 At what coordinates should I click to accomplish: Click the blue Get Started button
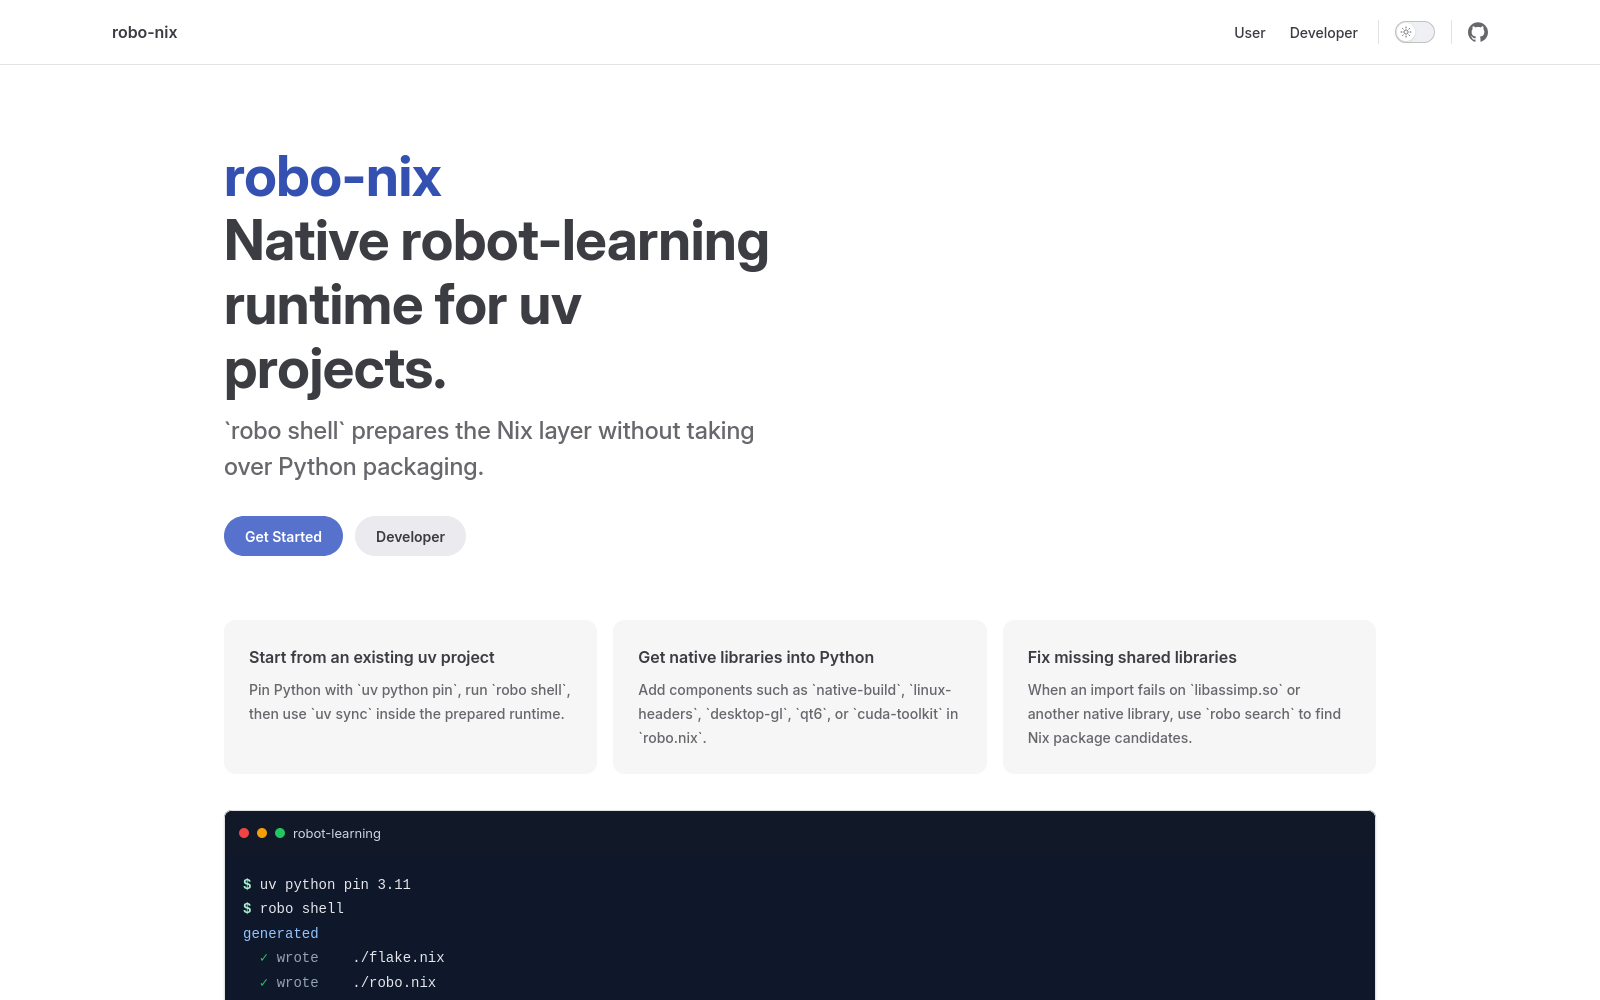click(283, 536)
